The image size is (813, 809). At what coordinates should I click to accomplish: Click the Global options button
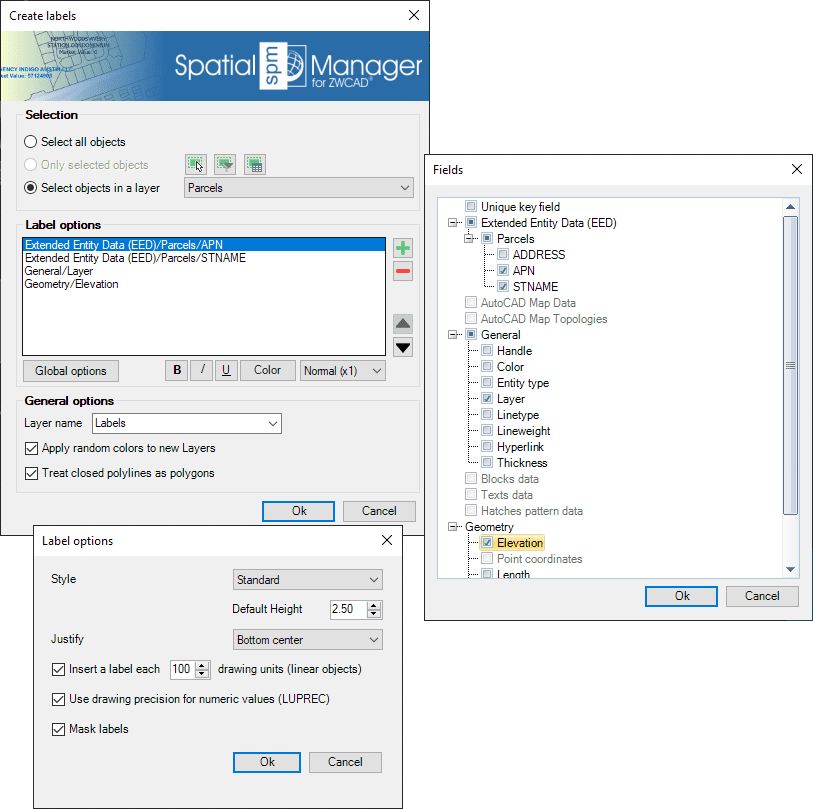[71, 370]
